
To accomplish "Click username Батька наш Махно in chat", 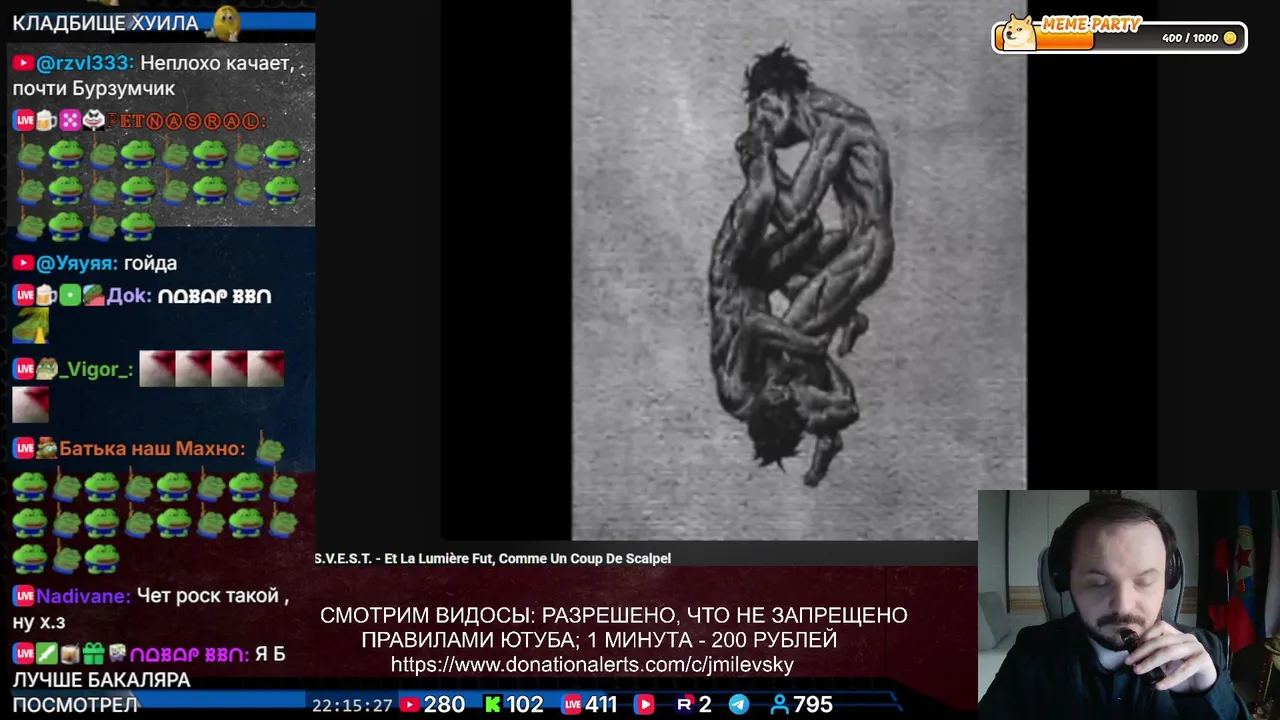I will pos(152,449).
